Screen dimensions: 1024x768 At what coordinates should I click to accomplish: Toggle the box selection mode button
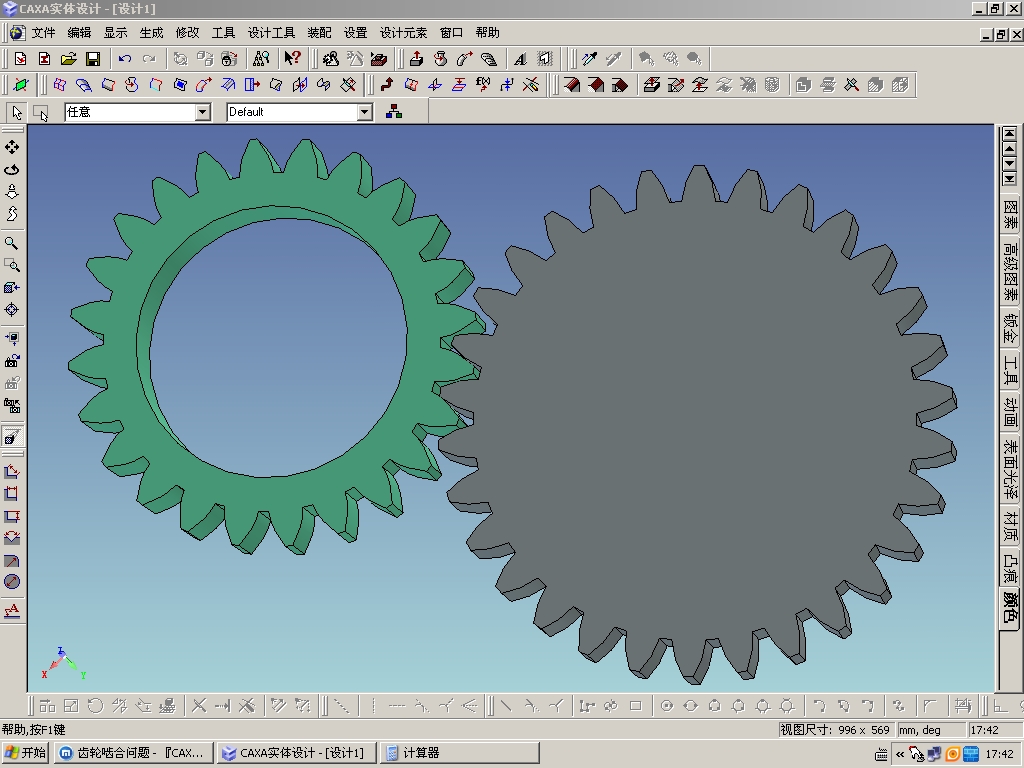click(x=41, y=112)
